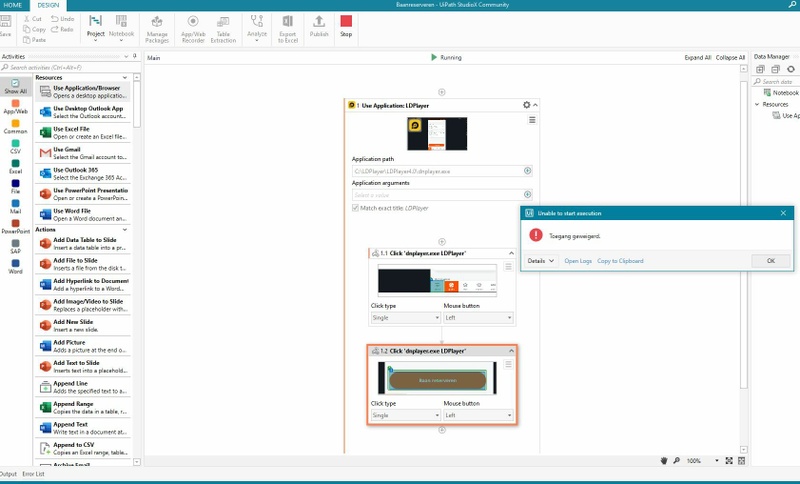Select the Append Line activity
Image resolution: width=800 pixels, height=484 pixels.
(x=84, y=387)
